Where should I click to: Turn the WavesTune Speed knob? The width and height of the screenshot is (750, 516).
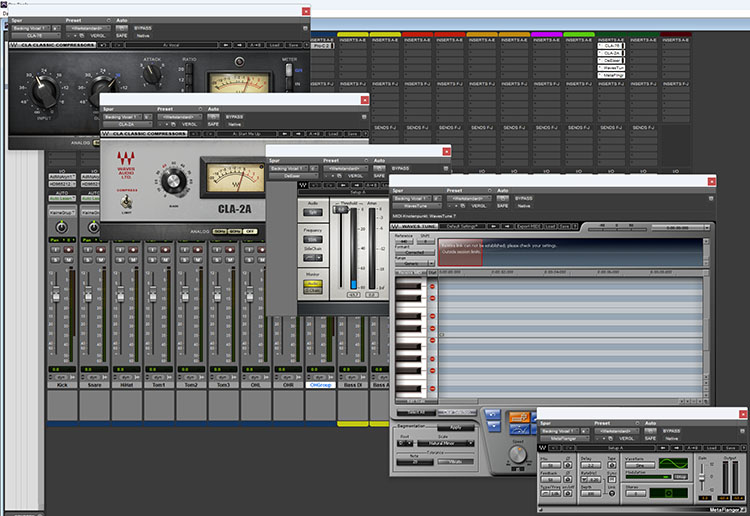517,454
